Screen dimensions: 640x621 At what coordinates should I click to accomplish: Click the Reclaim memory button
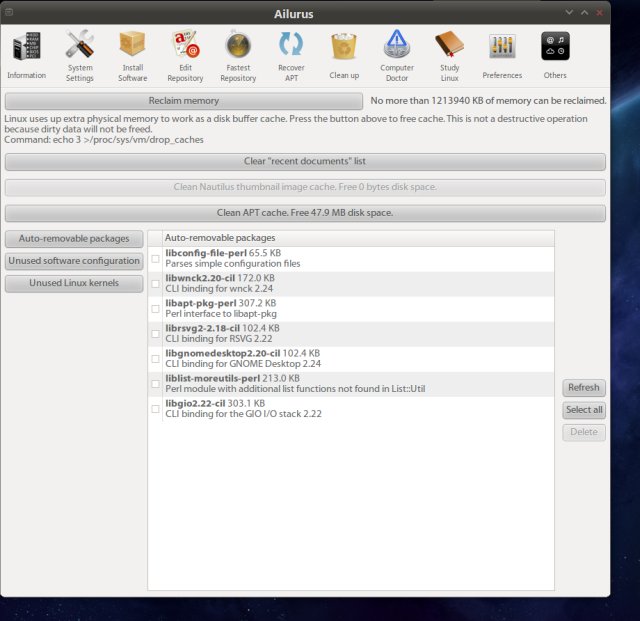(x=184, y=101)
